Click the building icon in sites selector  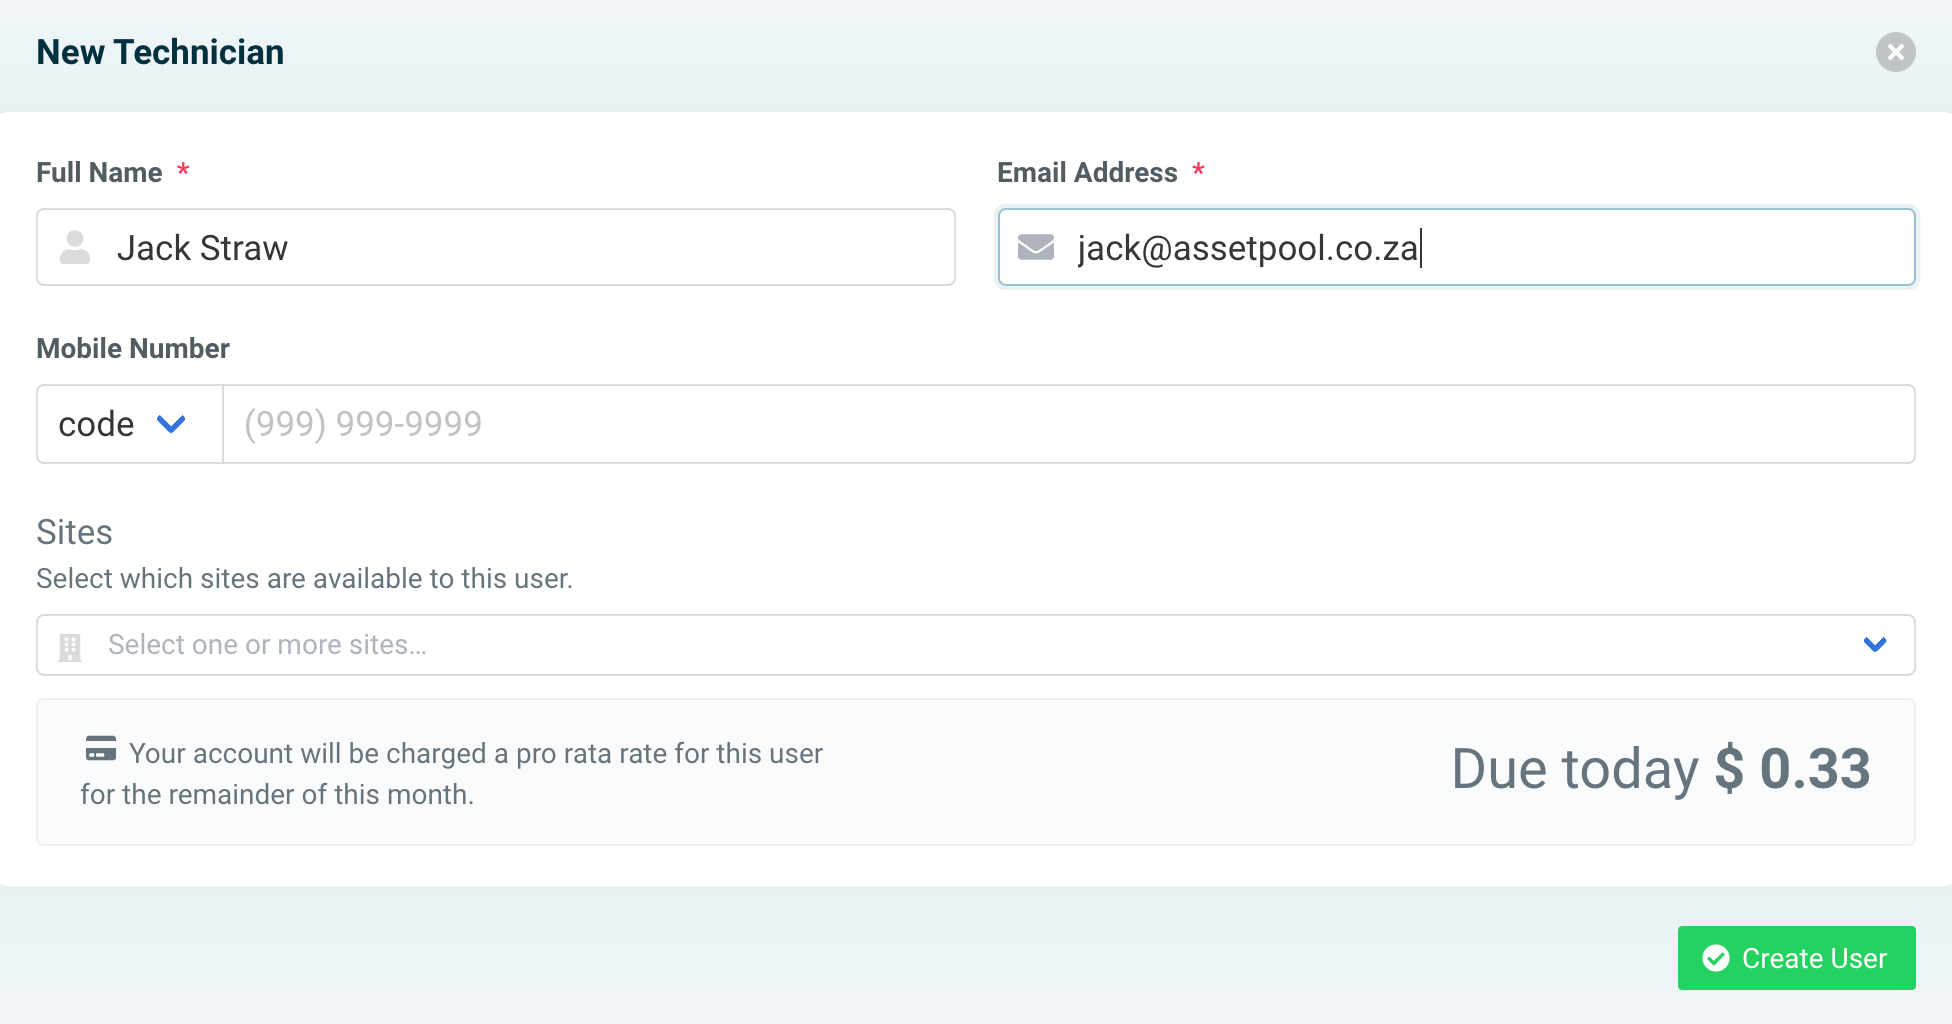(70, 645)
